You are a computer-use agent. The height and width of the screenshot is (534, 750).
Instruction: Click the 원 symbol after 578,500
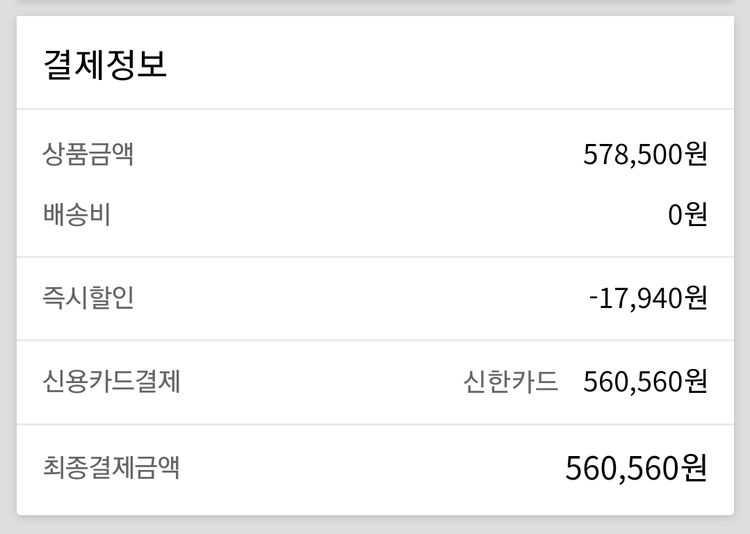click(x=696, y=155)
